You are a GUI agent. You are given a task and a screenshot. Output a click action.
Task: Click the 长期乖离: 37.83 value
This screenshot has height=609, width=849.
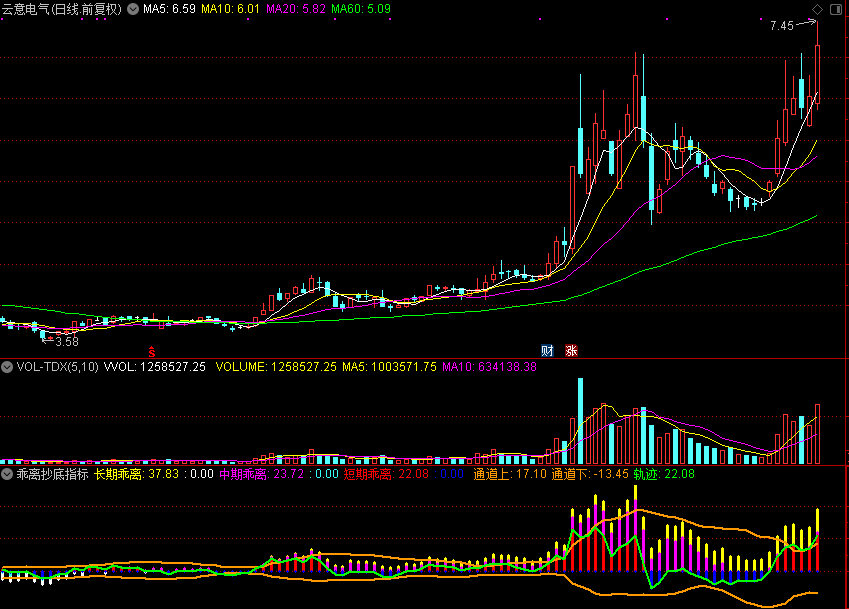coord(136,474)
